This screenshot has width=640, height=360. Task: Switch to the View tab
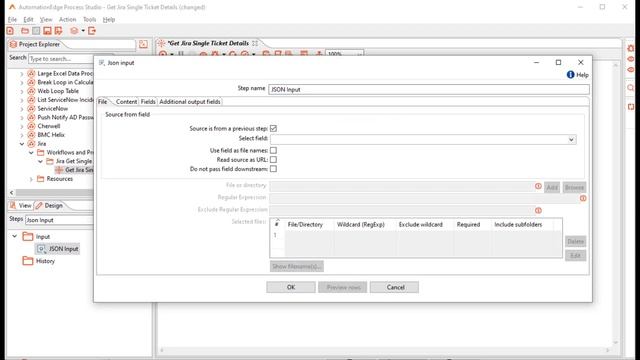(21, 205)
